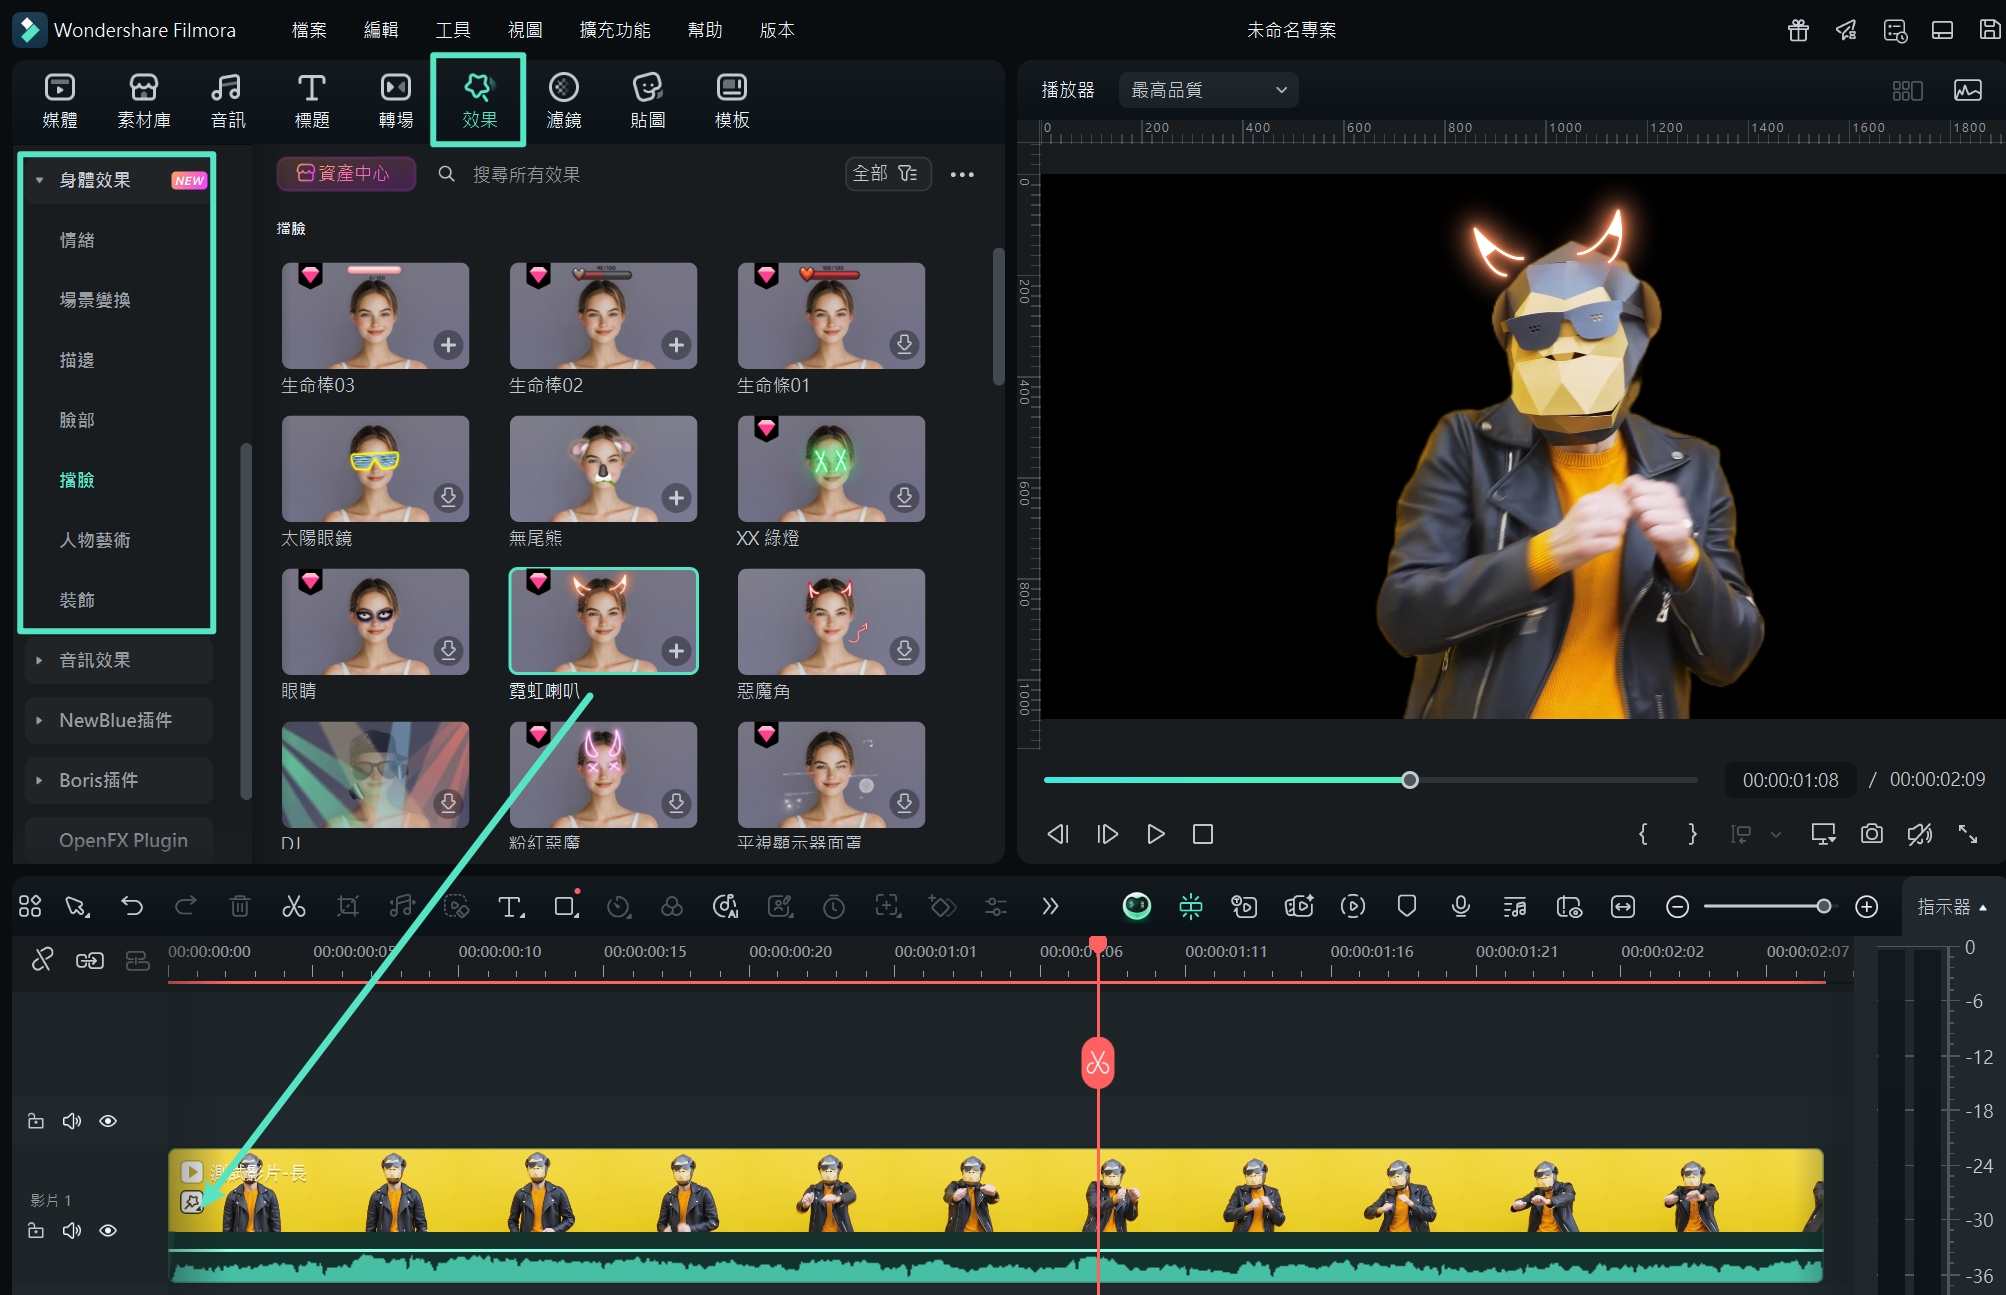The height and width of the screenshot is (1295, 2006).
Task: Click the marker shield icon
Action: (1406, 906)
